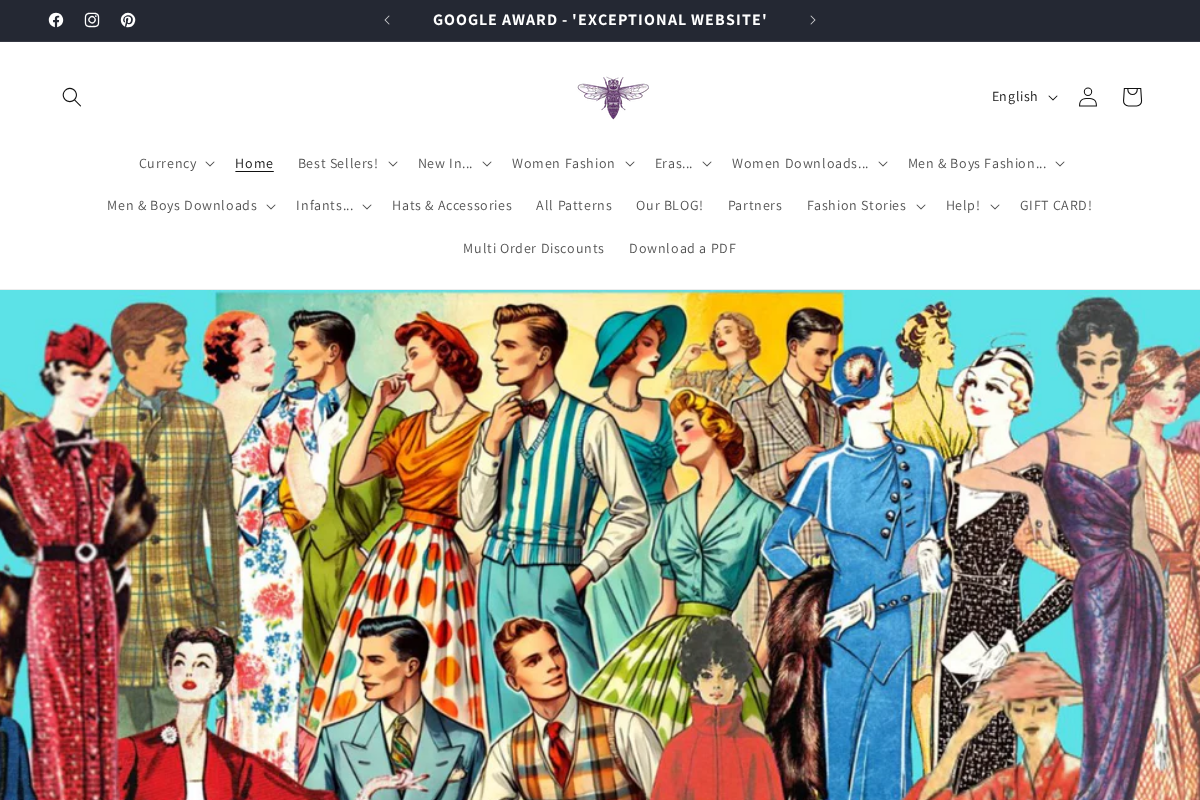Viewport: 1200px width, 800px height.
Task: Expand the Women Fashion menu
Action: 571,163
